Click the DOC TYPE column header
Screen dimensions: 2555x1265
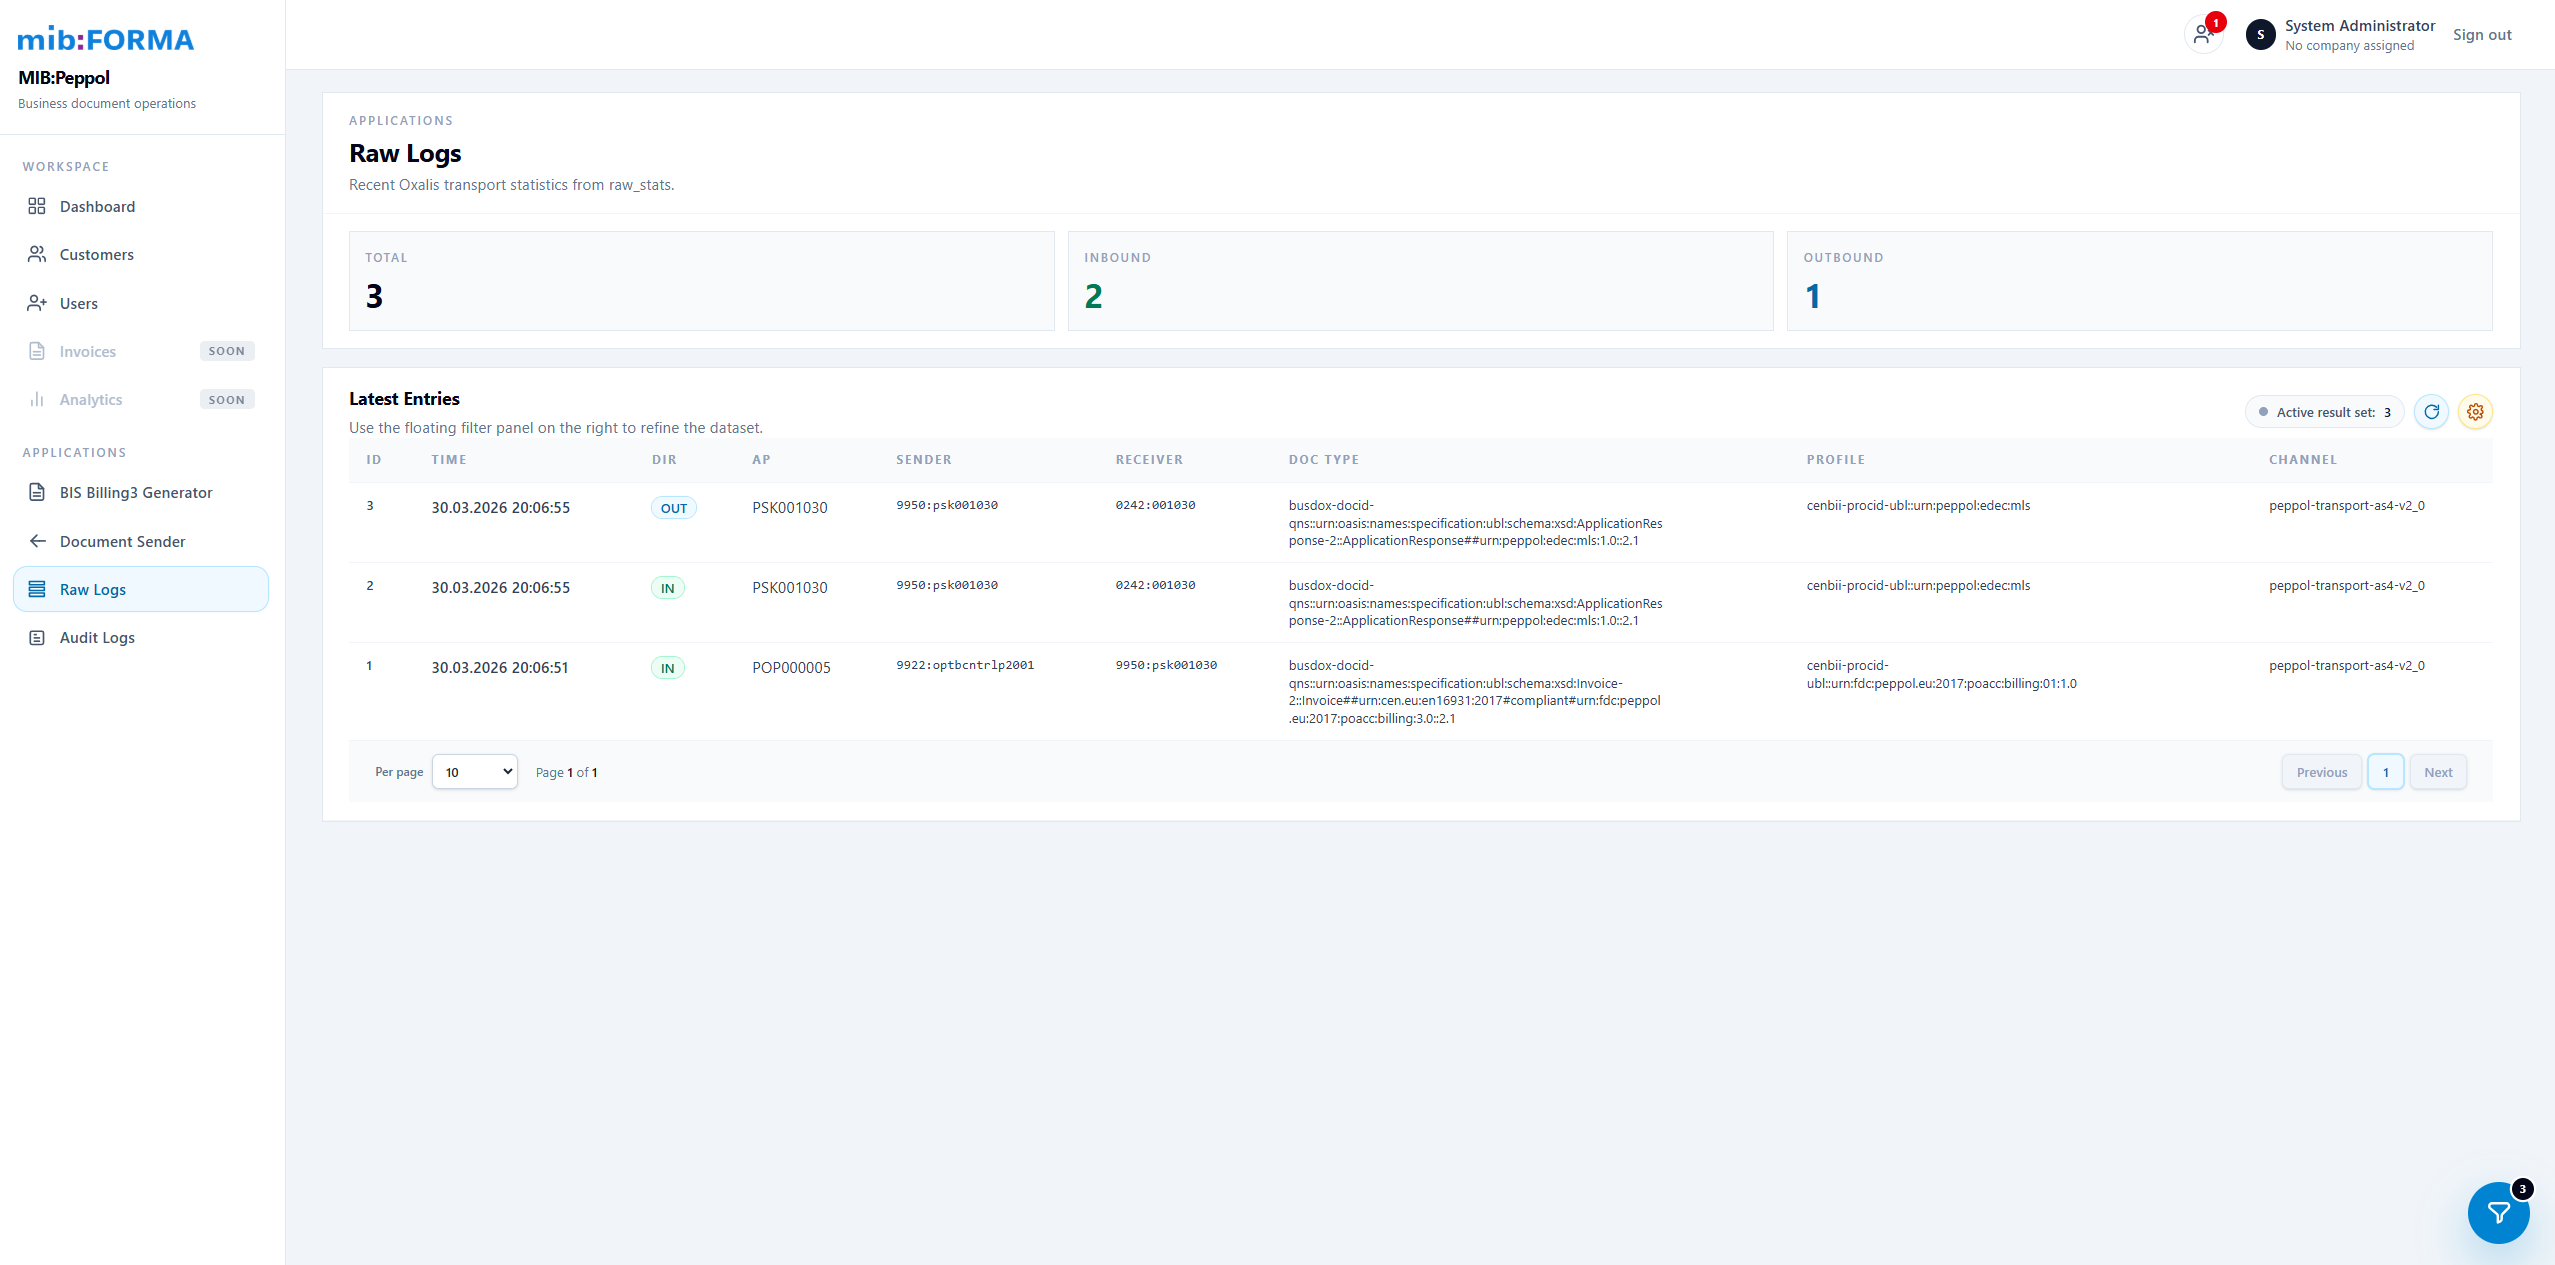(1324, 460)
